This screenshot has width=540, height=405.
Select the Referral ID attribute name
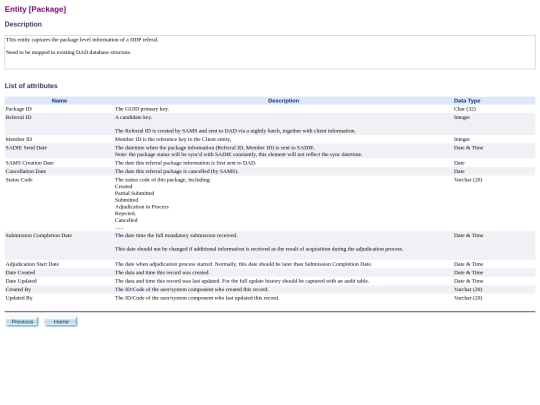(x=18, y=117)
